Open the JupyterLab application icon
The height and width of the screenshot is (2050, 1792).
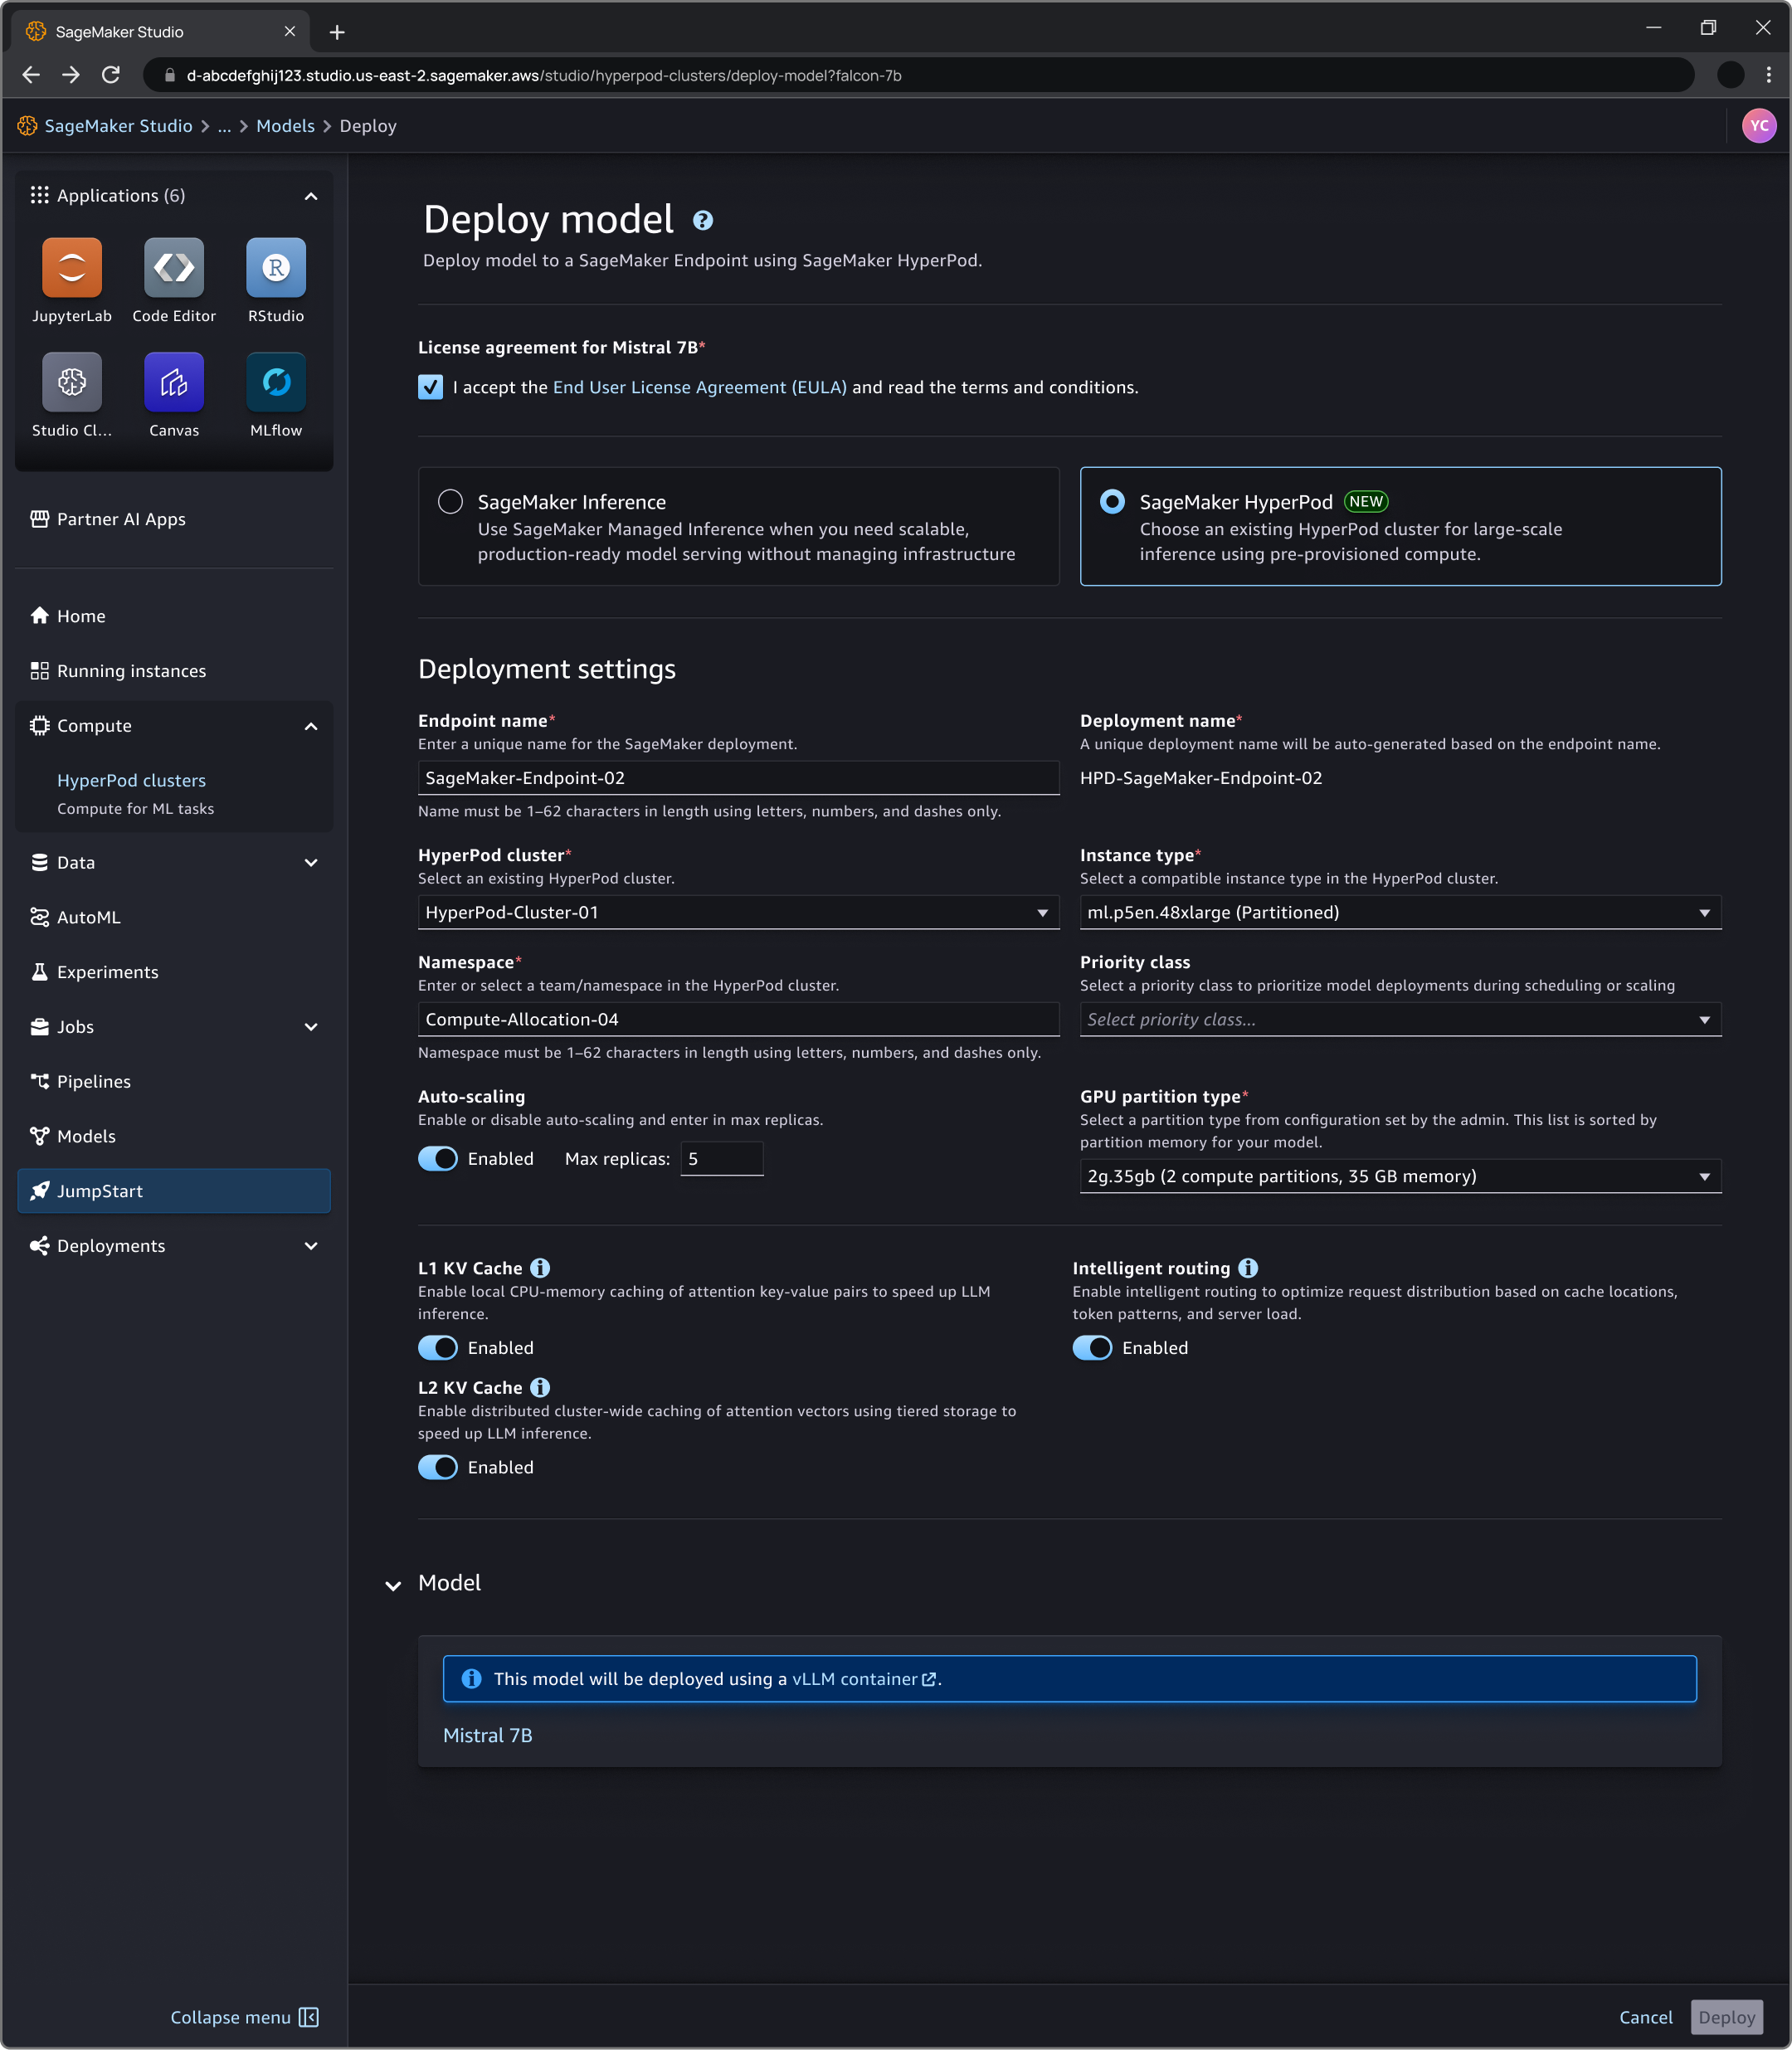(x=72, y=268)
